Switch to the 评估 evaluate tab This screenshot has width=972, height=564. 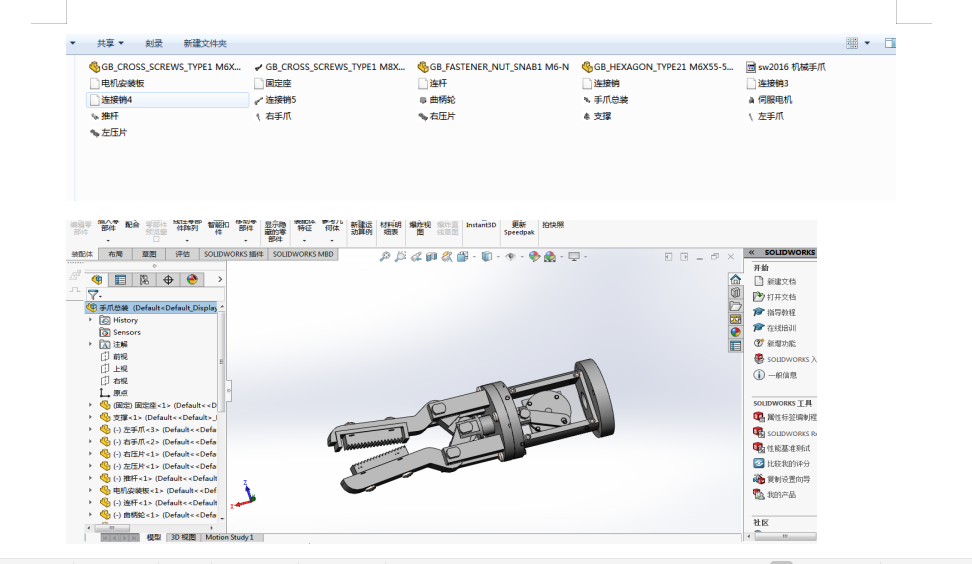click(182, 254)
